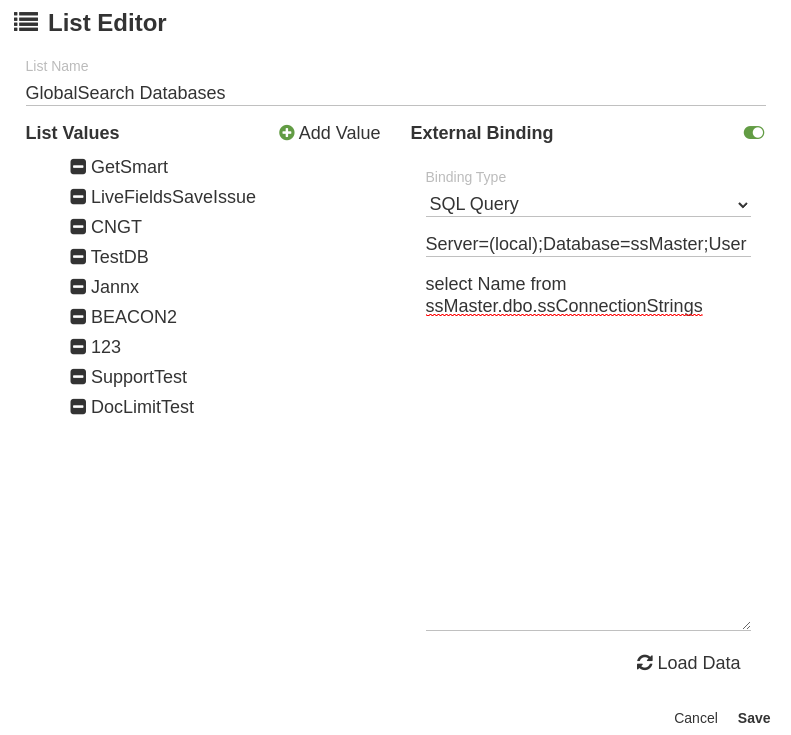Disable the External Binding toggle
The width and height of the screenshot is (791, 735).
pyautogui.click(x=754, y=133)
